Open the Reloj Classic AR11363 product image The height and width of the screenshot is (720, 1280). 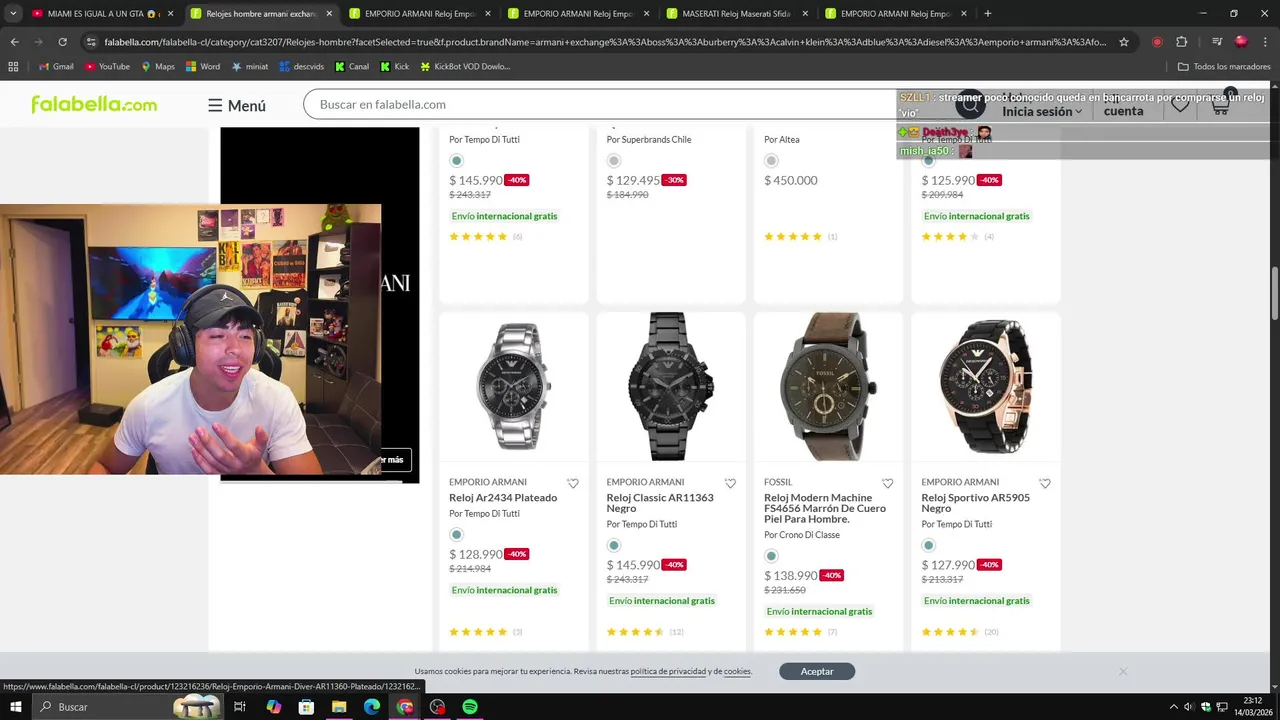click(671, 386)
